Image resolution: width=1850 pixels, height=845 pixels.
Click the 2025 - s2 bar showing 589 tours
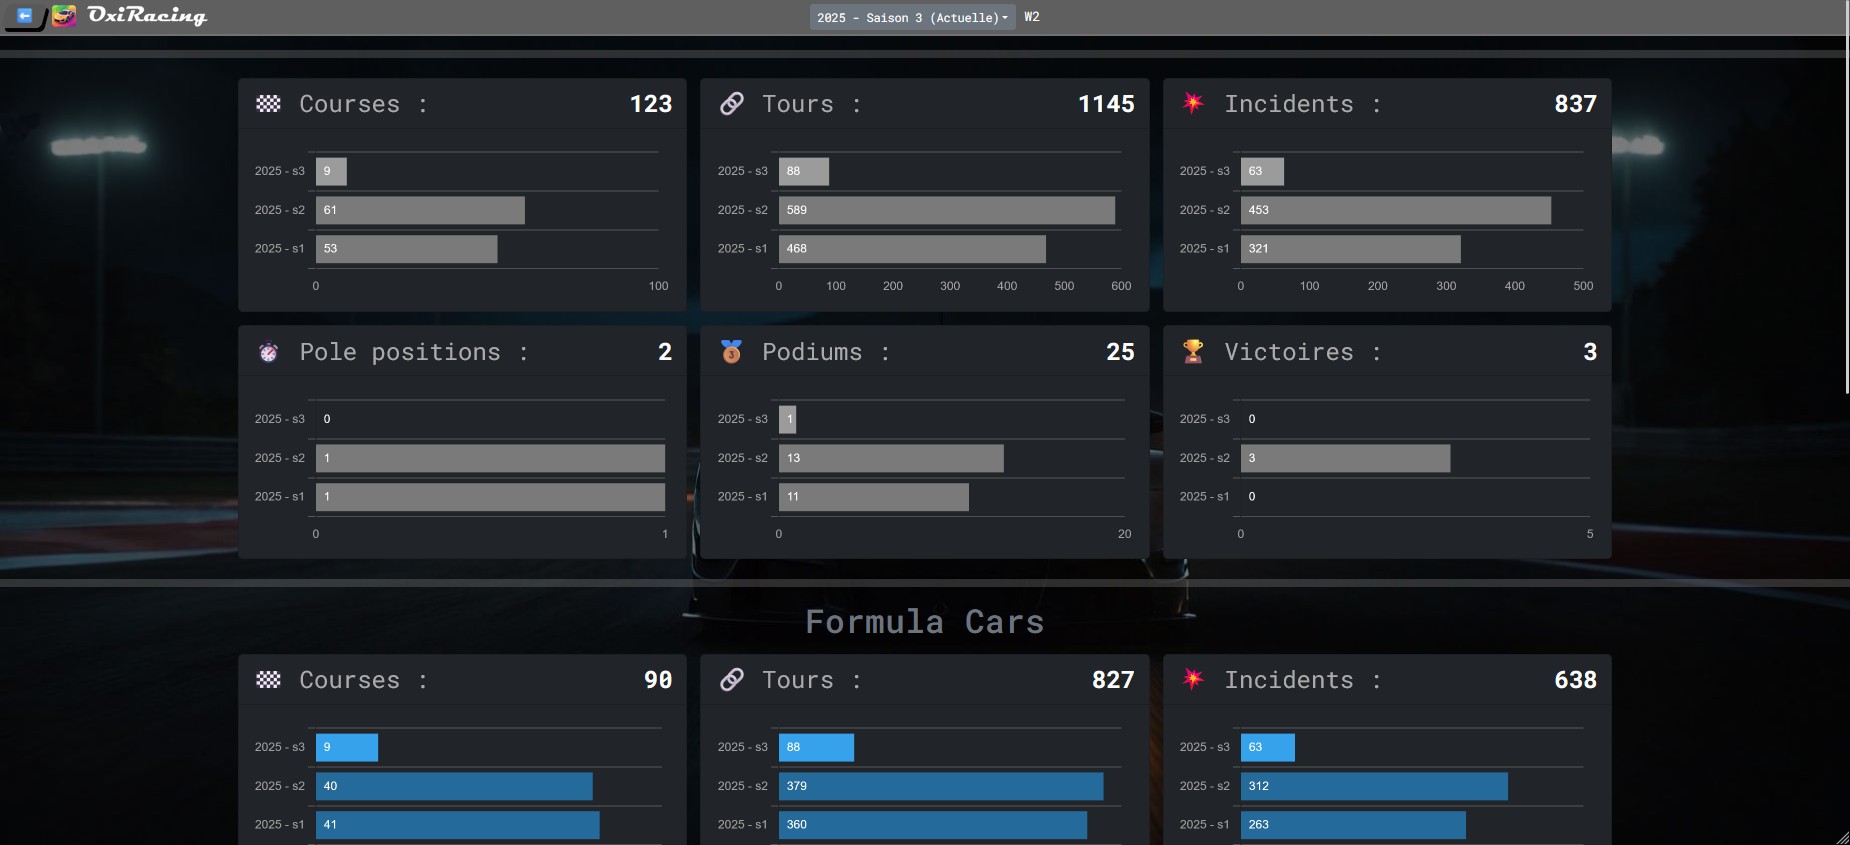(x=947, y=210)
